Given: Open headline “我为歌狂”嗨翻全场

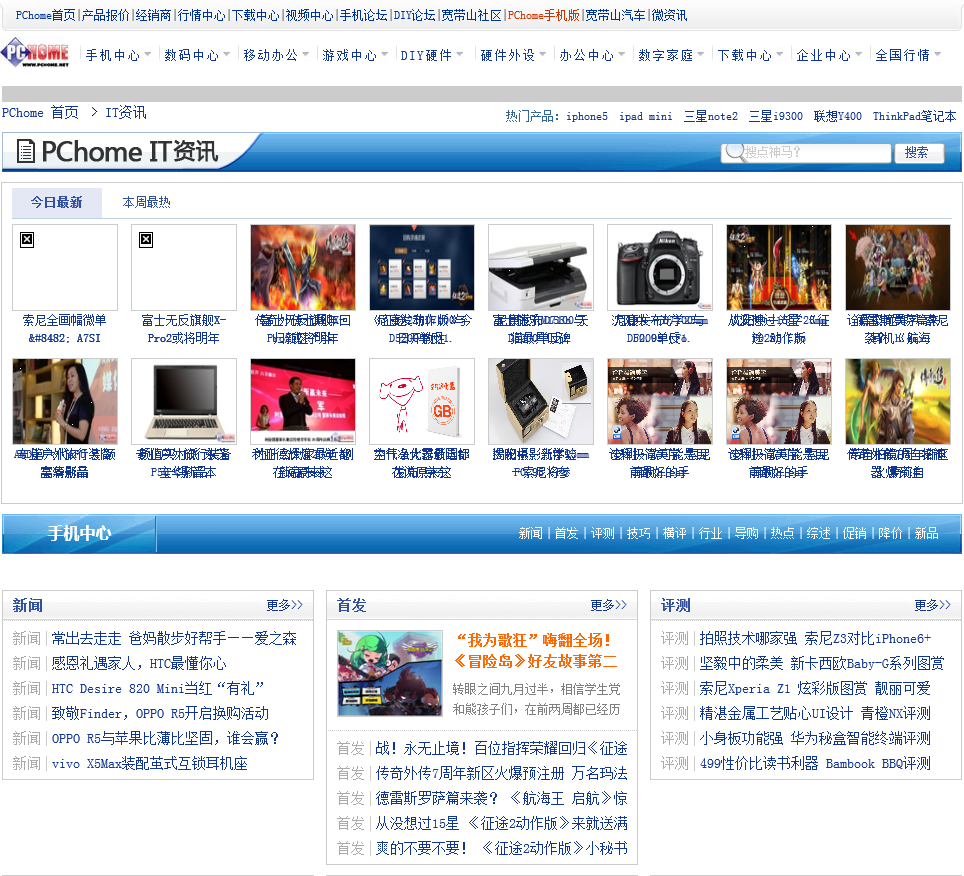Looking at the screenshot, I should click(x=535, y=650).
